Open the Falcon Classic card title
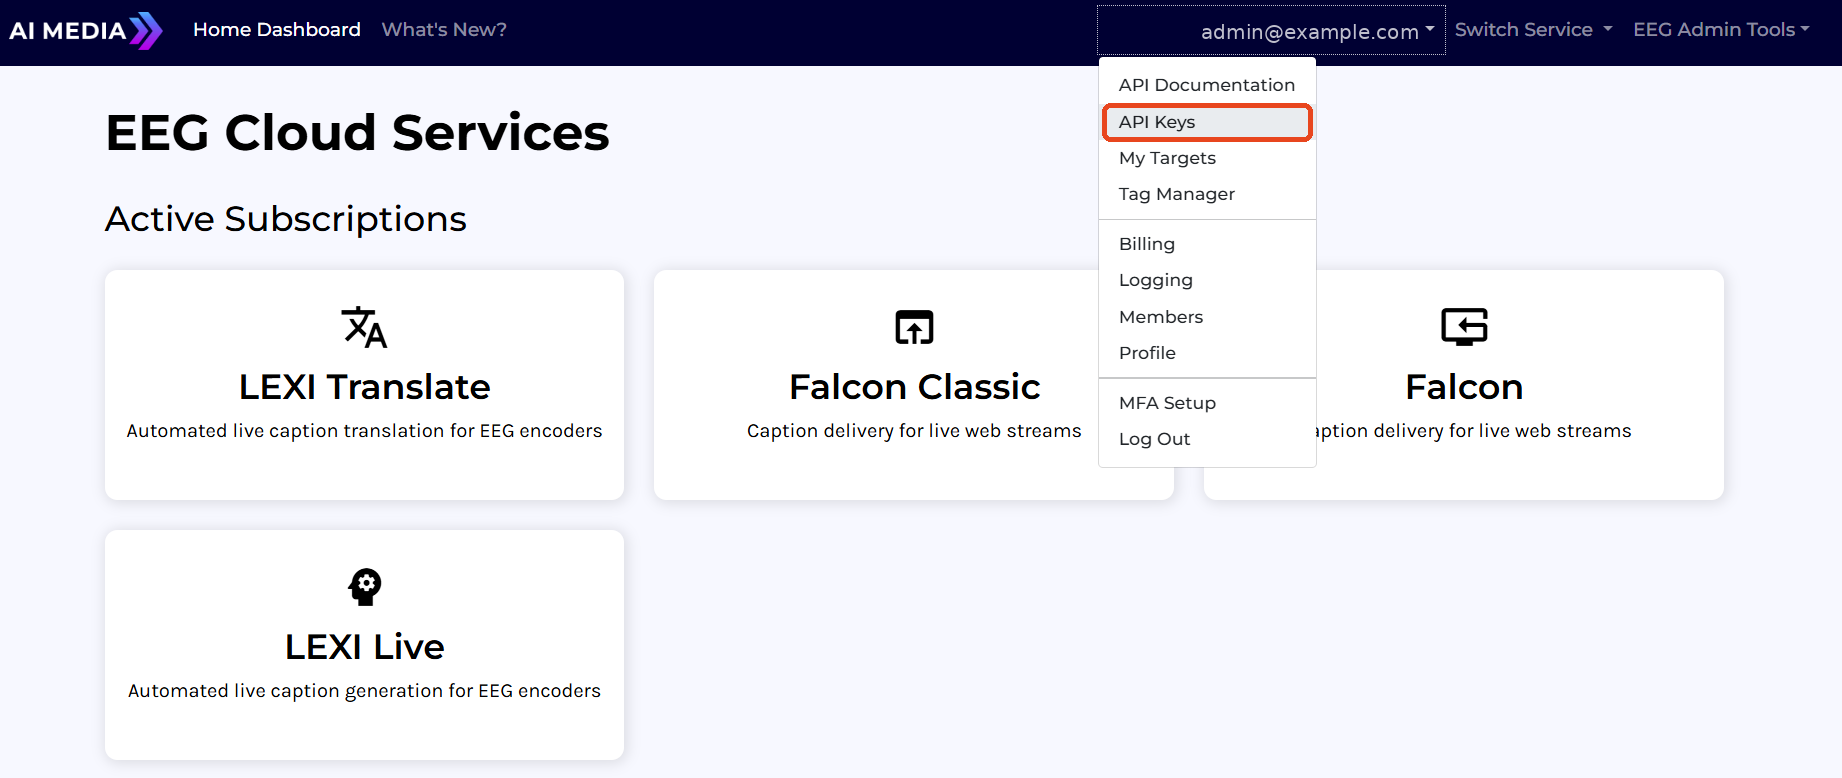Image resolution: width=1842 pixels, height=778 pixels. click(914, 387)
